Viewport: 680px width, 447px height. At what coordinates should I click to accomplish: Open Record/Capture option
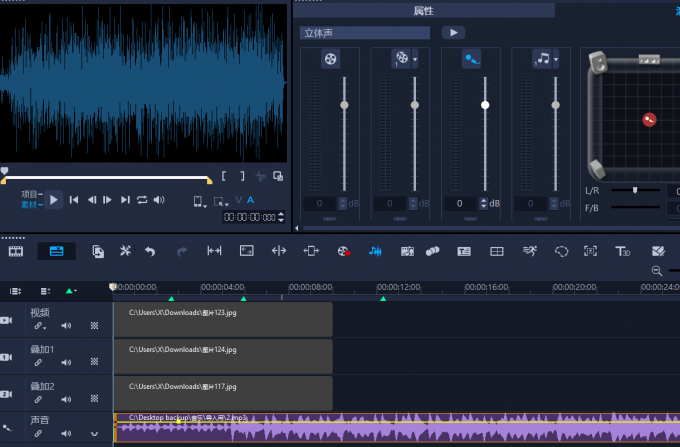[343, 251]
